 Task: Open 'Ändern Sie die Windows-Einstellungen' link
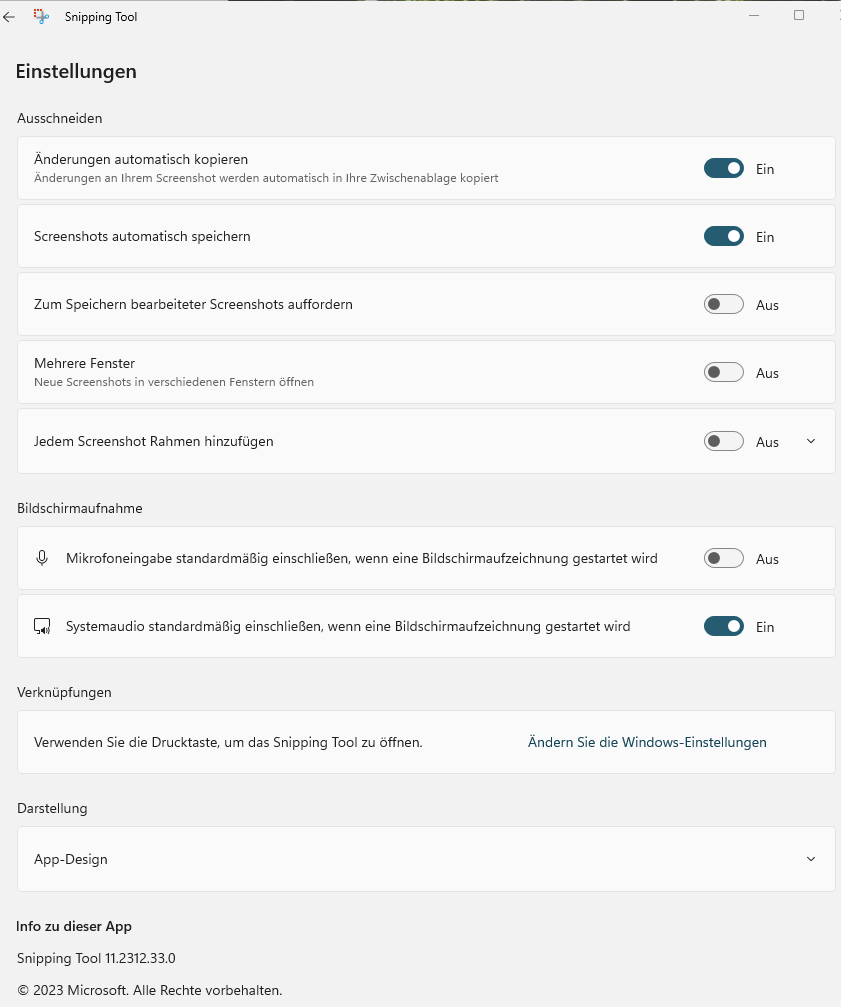[x=647, y=742]
